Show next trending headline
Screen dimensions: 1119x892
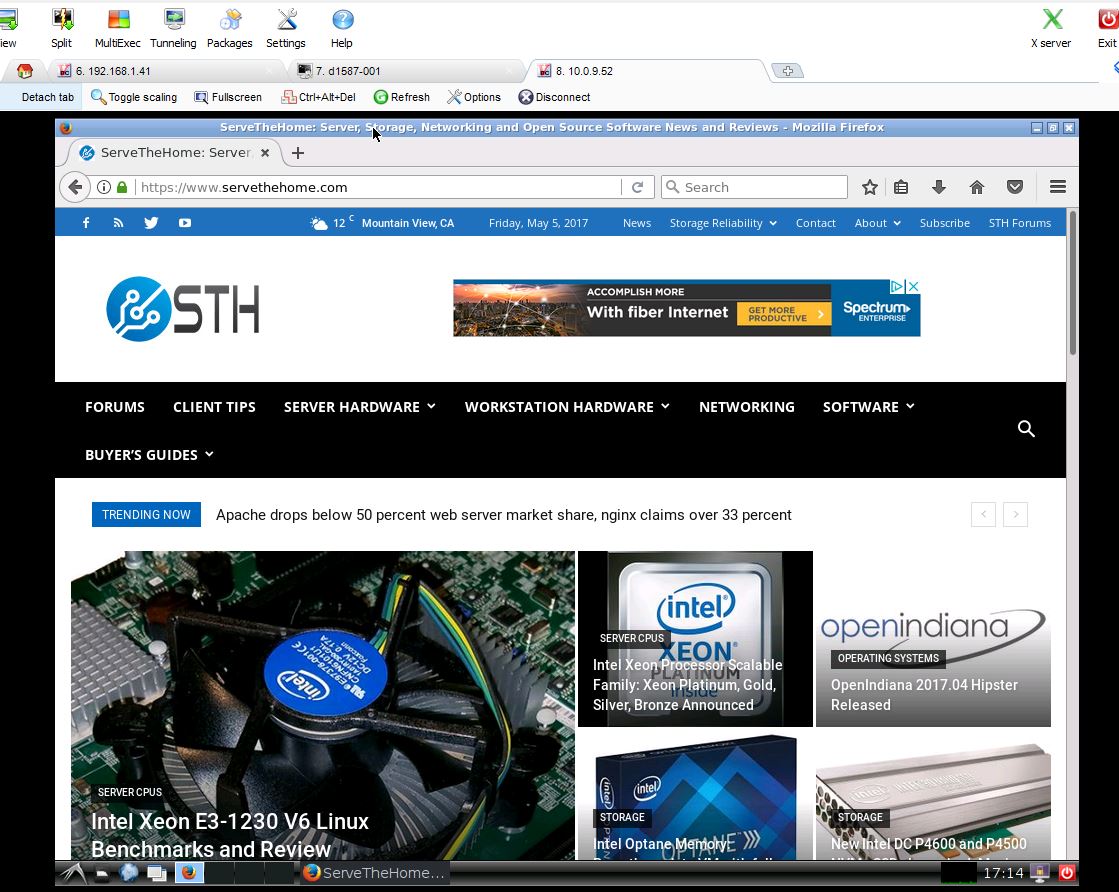[x=1016, y=515]
